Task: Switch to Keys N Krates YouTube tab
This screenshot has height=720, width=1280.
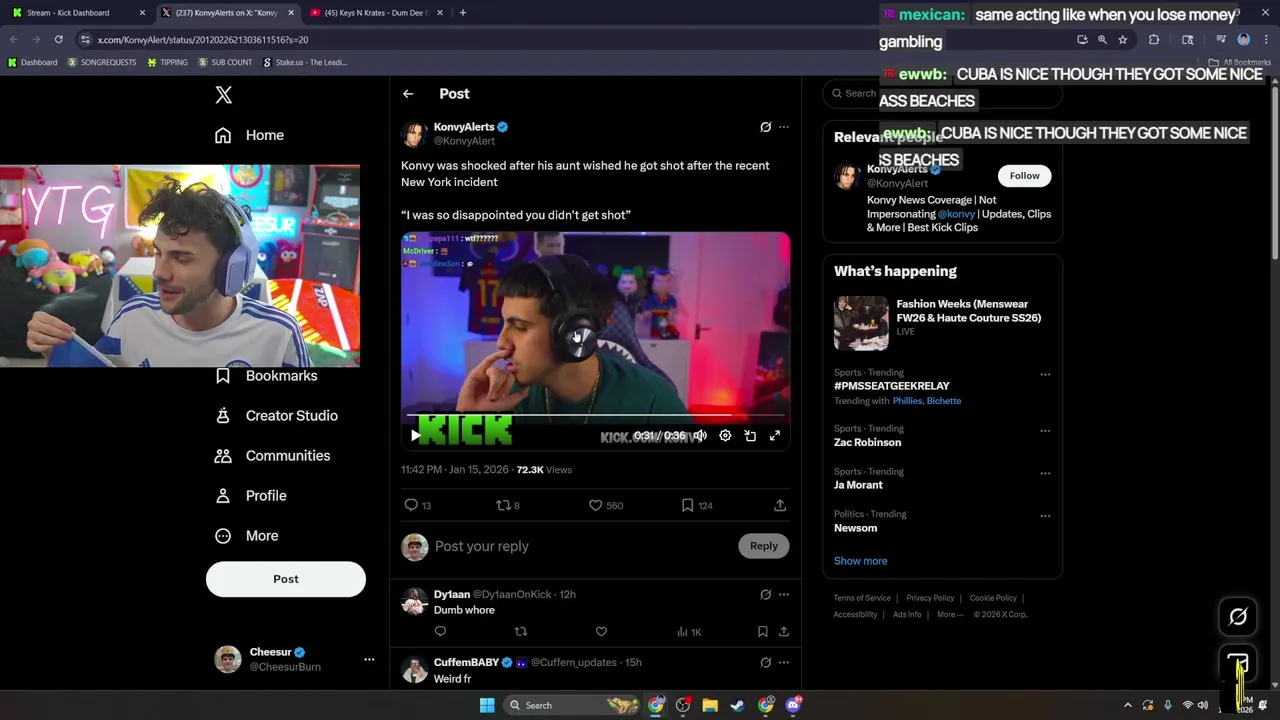Action: pos(377,13)
